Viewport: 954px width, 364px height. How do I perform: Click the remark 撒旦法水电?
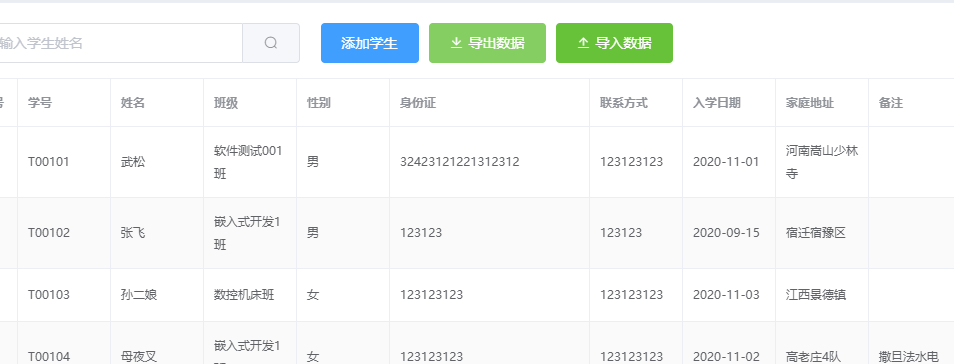click(909, 357)
